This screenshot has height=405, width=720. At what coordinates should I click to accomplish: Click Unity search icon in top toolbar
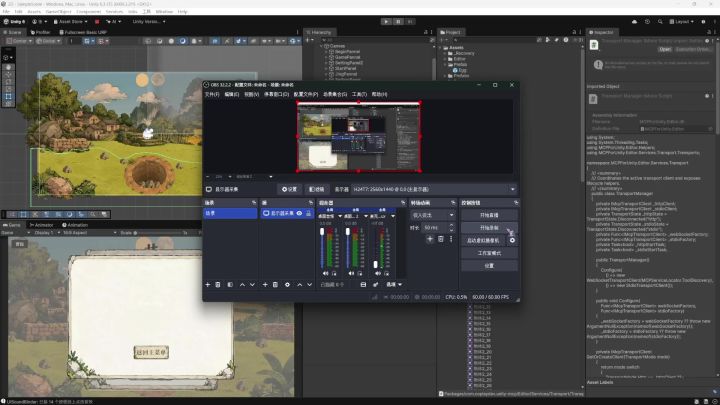click(x=660, y=22)
